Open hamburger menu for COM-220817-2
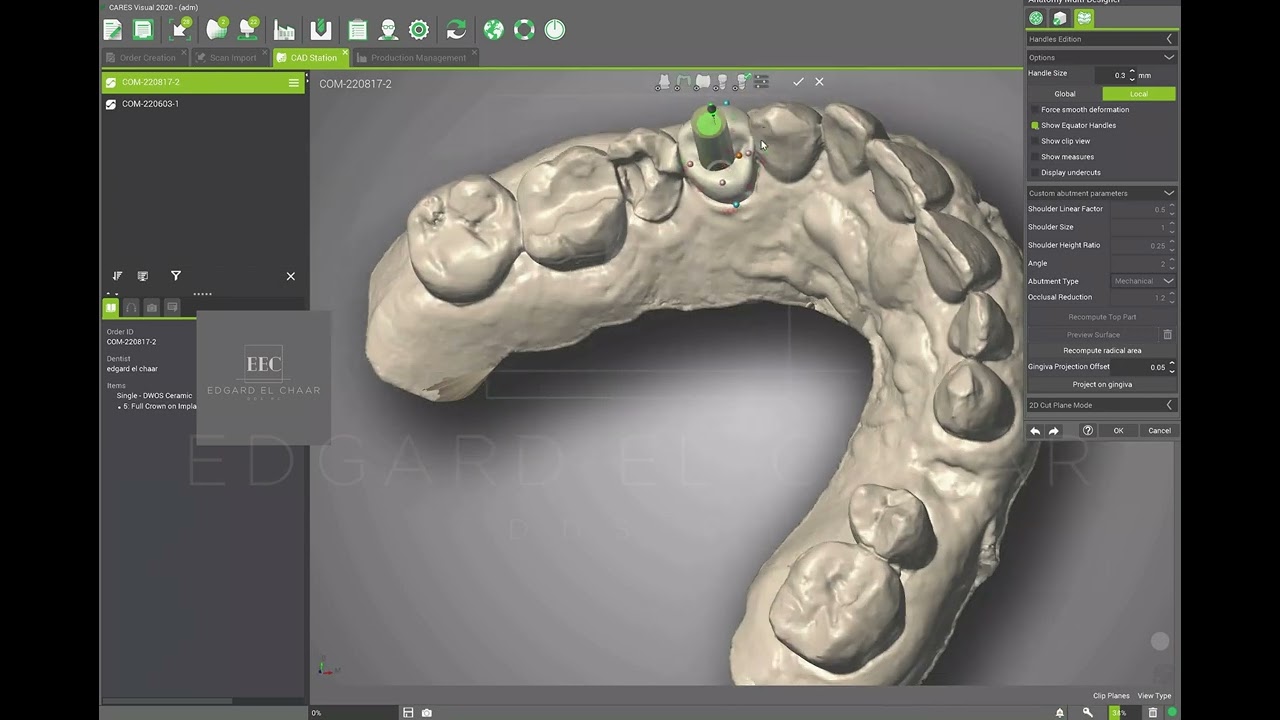 (294, 83)
